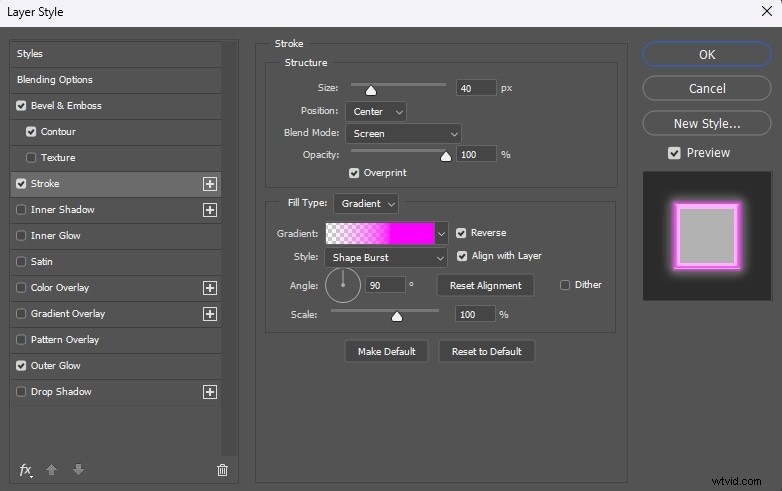This screenshot has height=491, width=782.
Task: Uncheck Align with Layer
Action: point(462,256)
